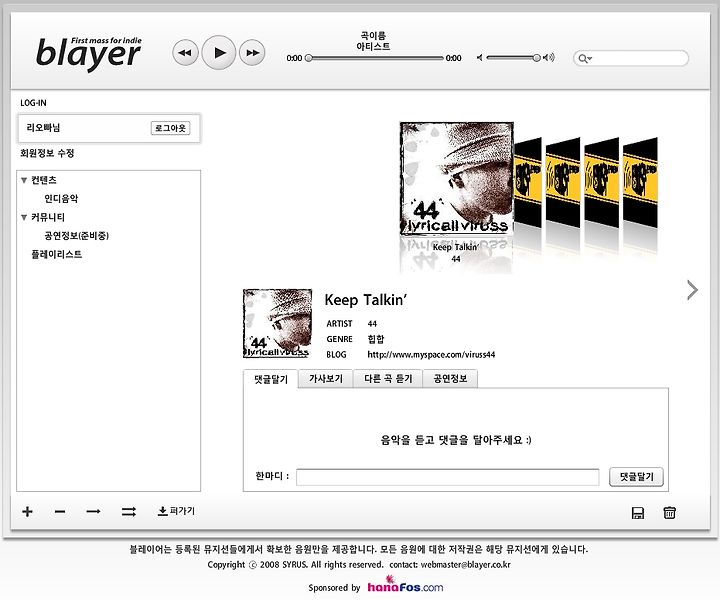The height and width of the screenshot is (600, 720).
Task: Click the blayer logo
Action: [88, 53]
